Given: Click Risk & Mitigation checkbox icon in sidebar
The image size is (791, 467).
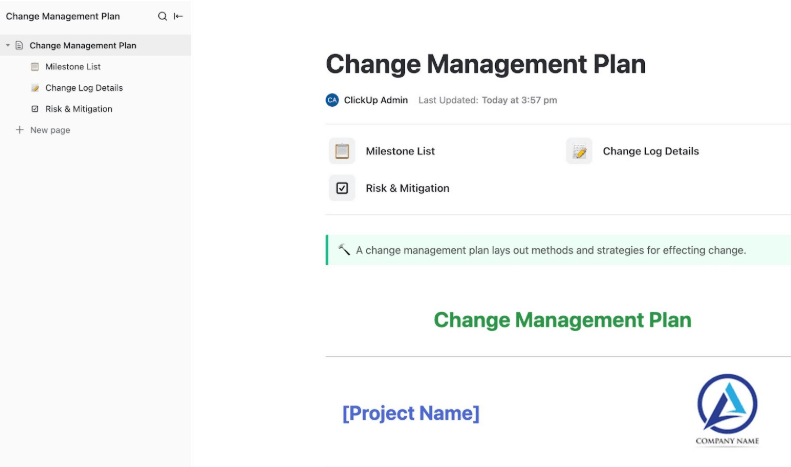Looking at the screenshot, I should click(35, 109).
